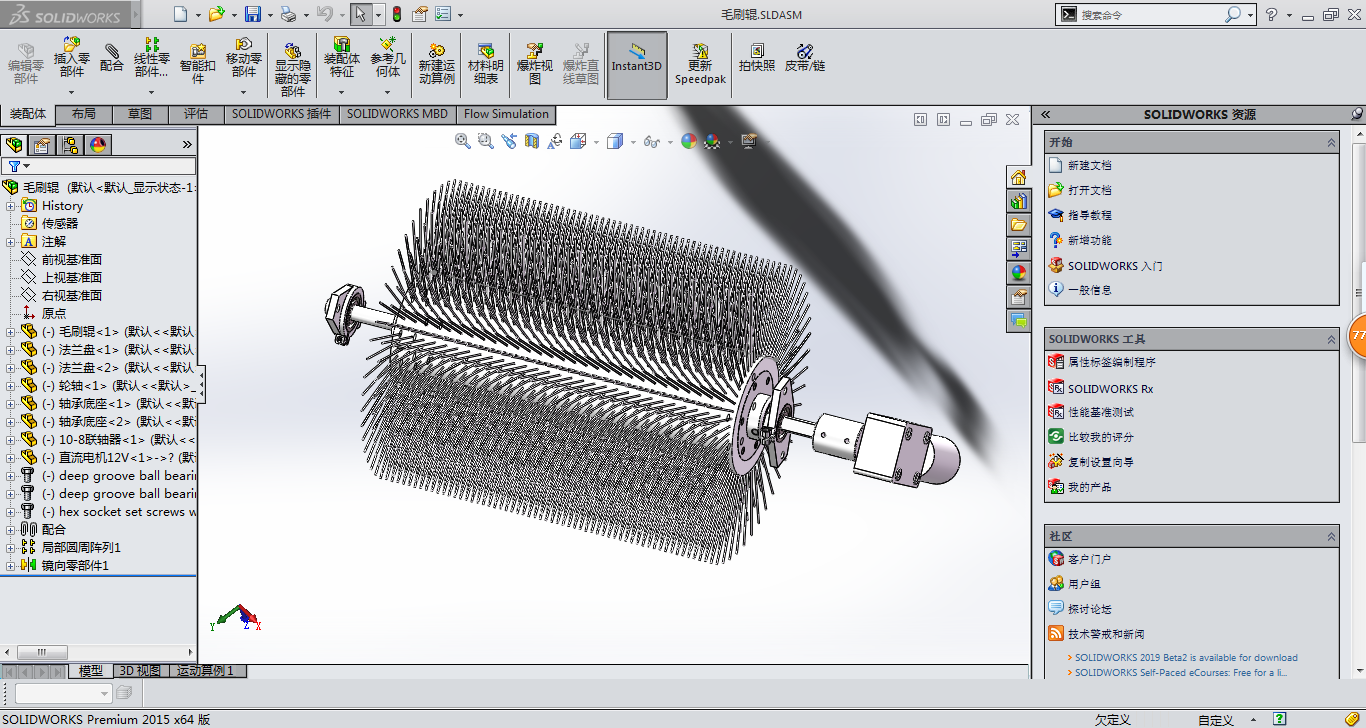Open 插入零部件 insert components tool
The width and height of the screenshot is (1366, 728).
(71, 57)
